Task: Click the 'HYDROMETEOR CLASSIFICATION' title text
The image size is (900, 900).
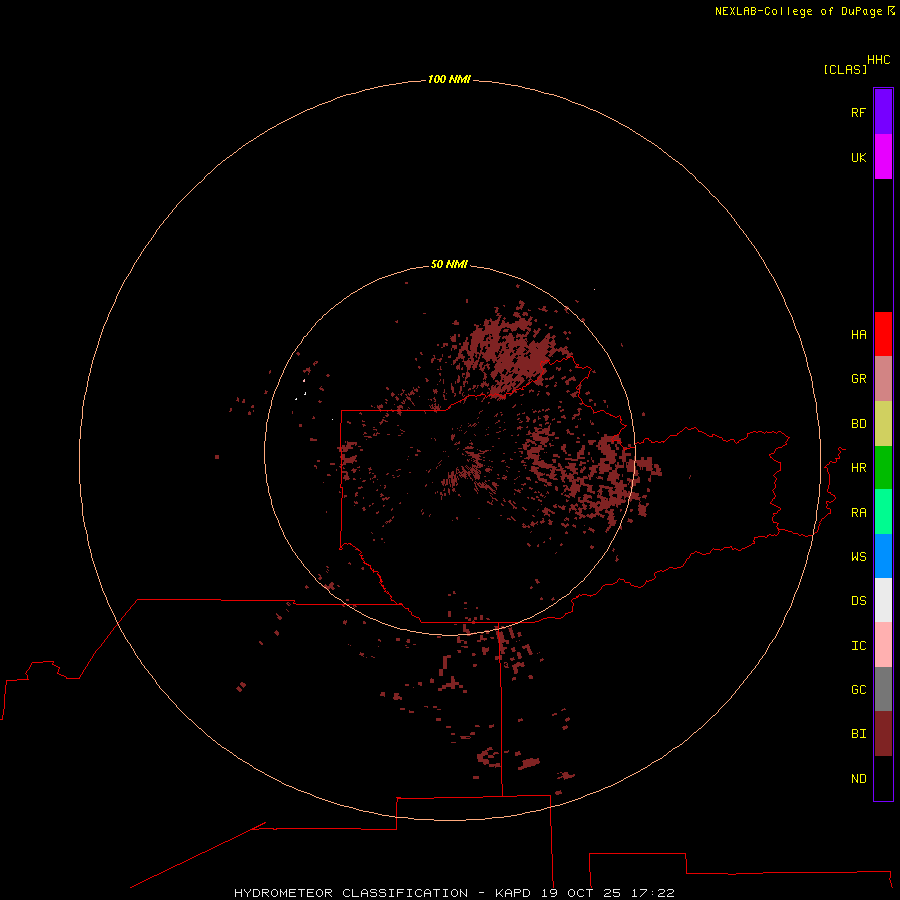Action: 351,893
